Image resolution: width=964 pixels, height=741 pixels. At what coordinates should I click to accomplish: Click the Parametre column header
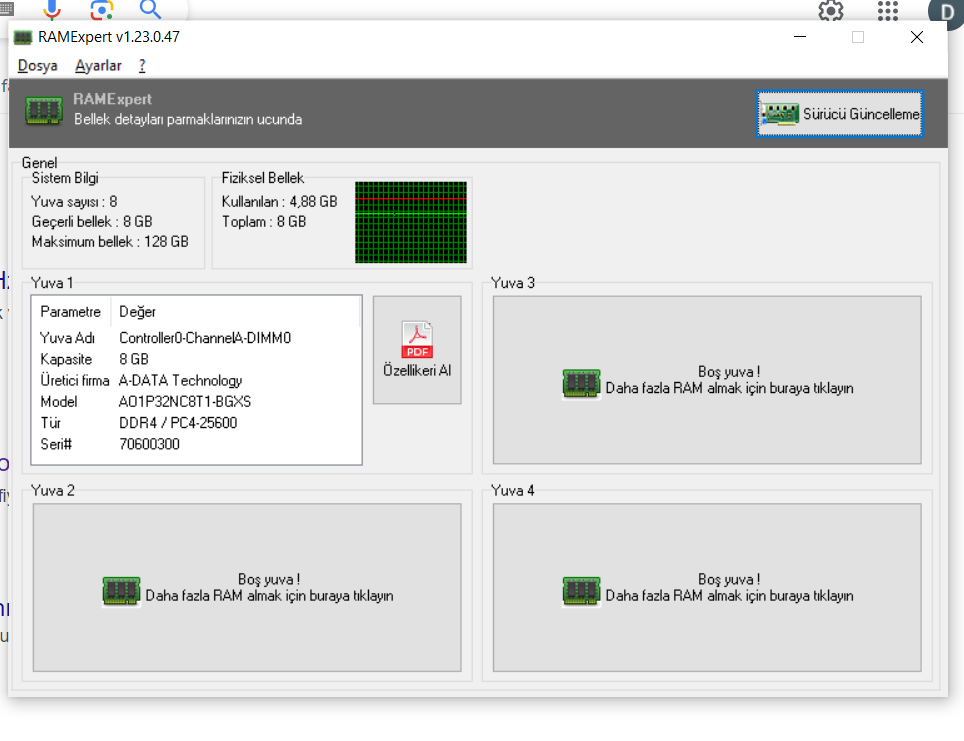[71, 312]
